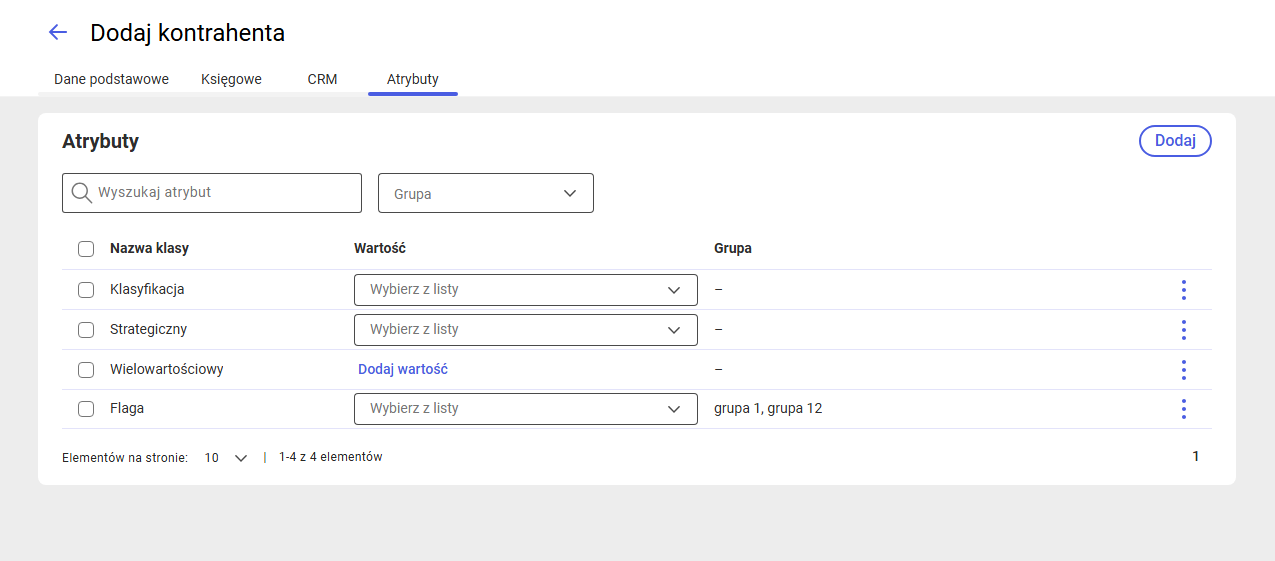Screen dimensions: 1275x561
Task: Open the three-dot menu for Flaga
Action: pyautogui.click(x=1183, y=409)
